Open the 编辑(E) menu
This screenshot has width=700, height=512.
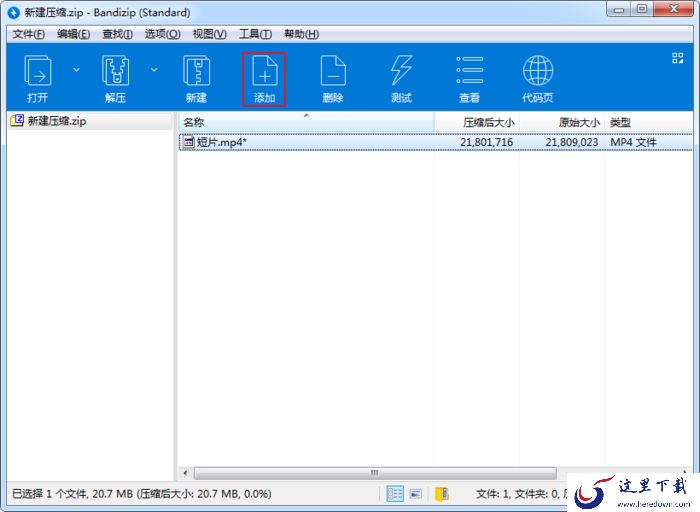pos(73,34)
